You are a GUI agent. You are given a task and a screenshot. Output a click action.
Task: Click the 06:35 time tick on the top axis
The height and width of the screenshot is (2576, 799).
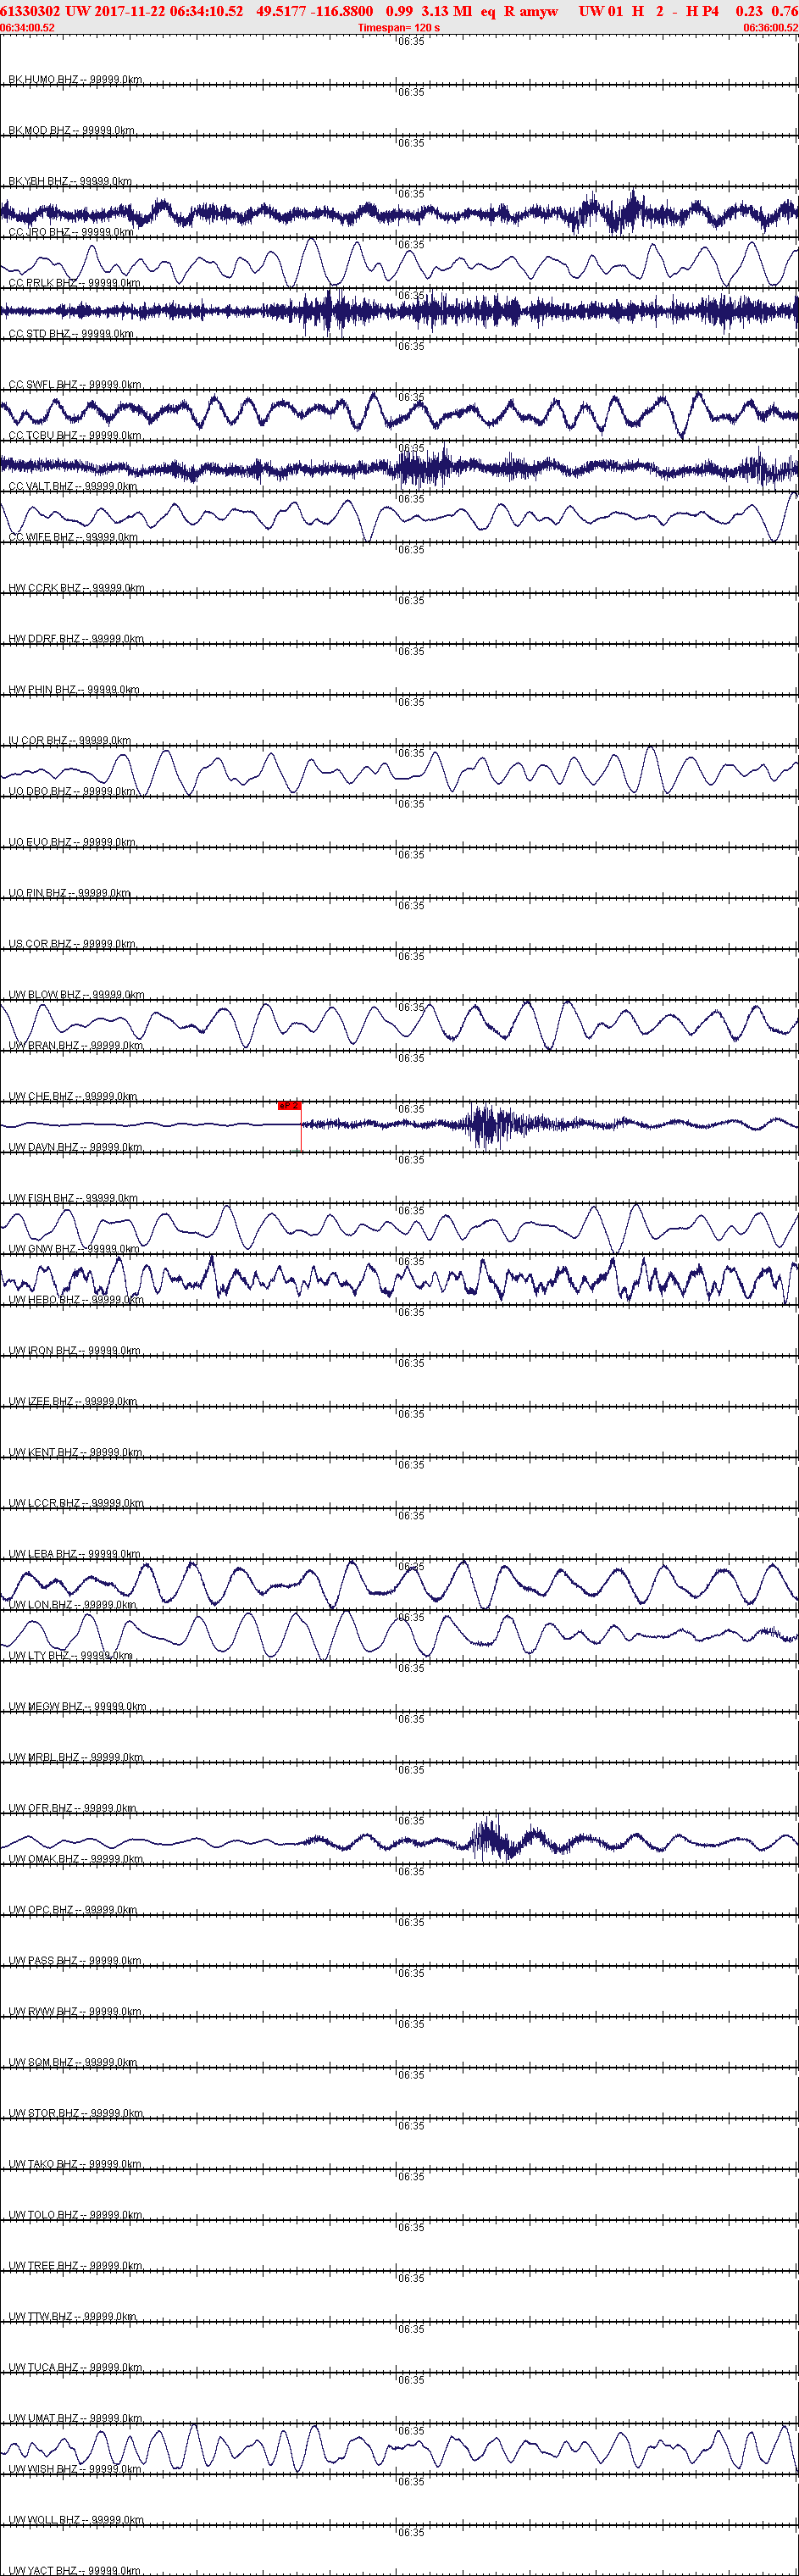(x=411, y=42)
